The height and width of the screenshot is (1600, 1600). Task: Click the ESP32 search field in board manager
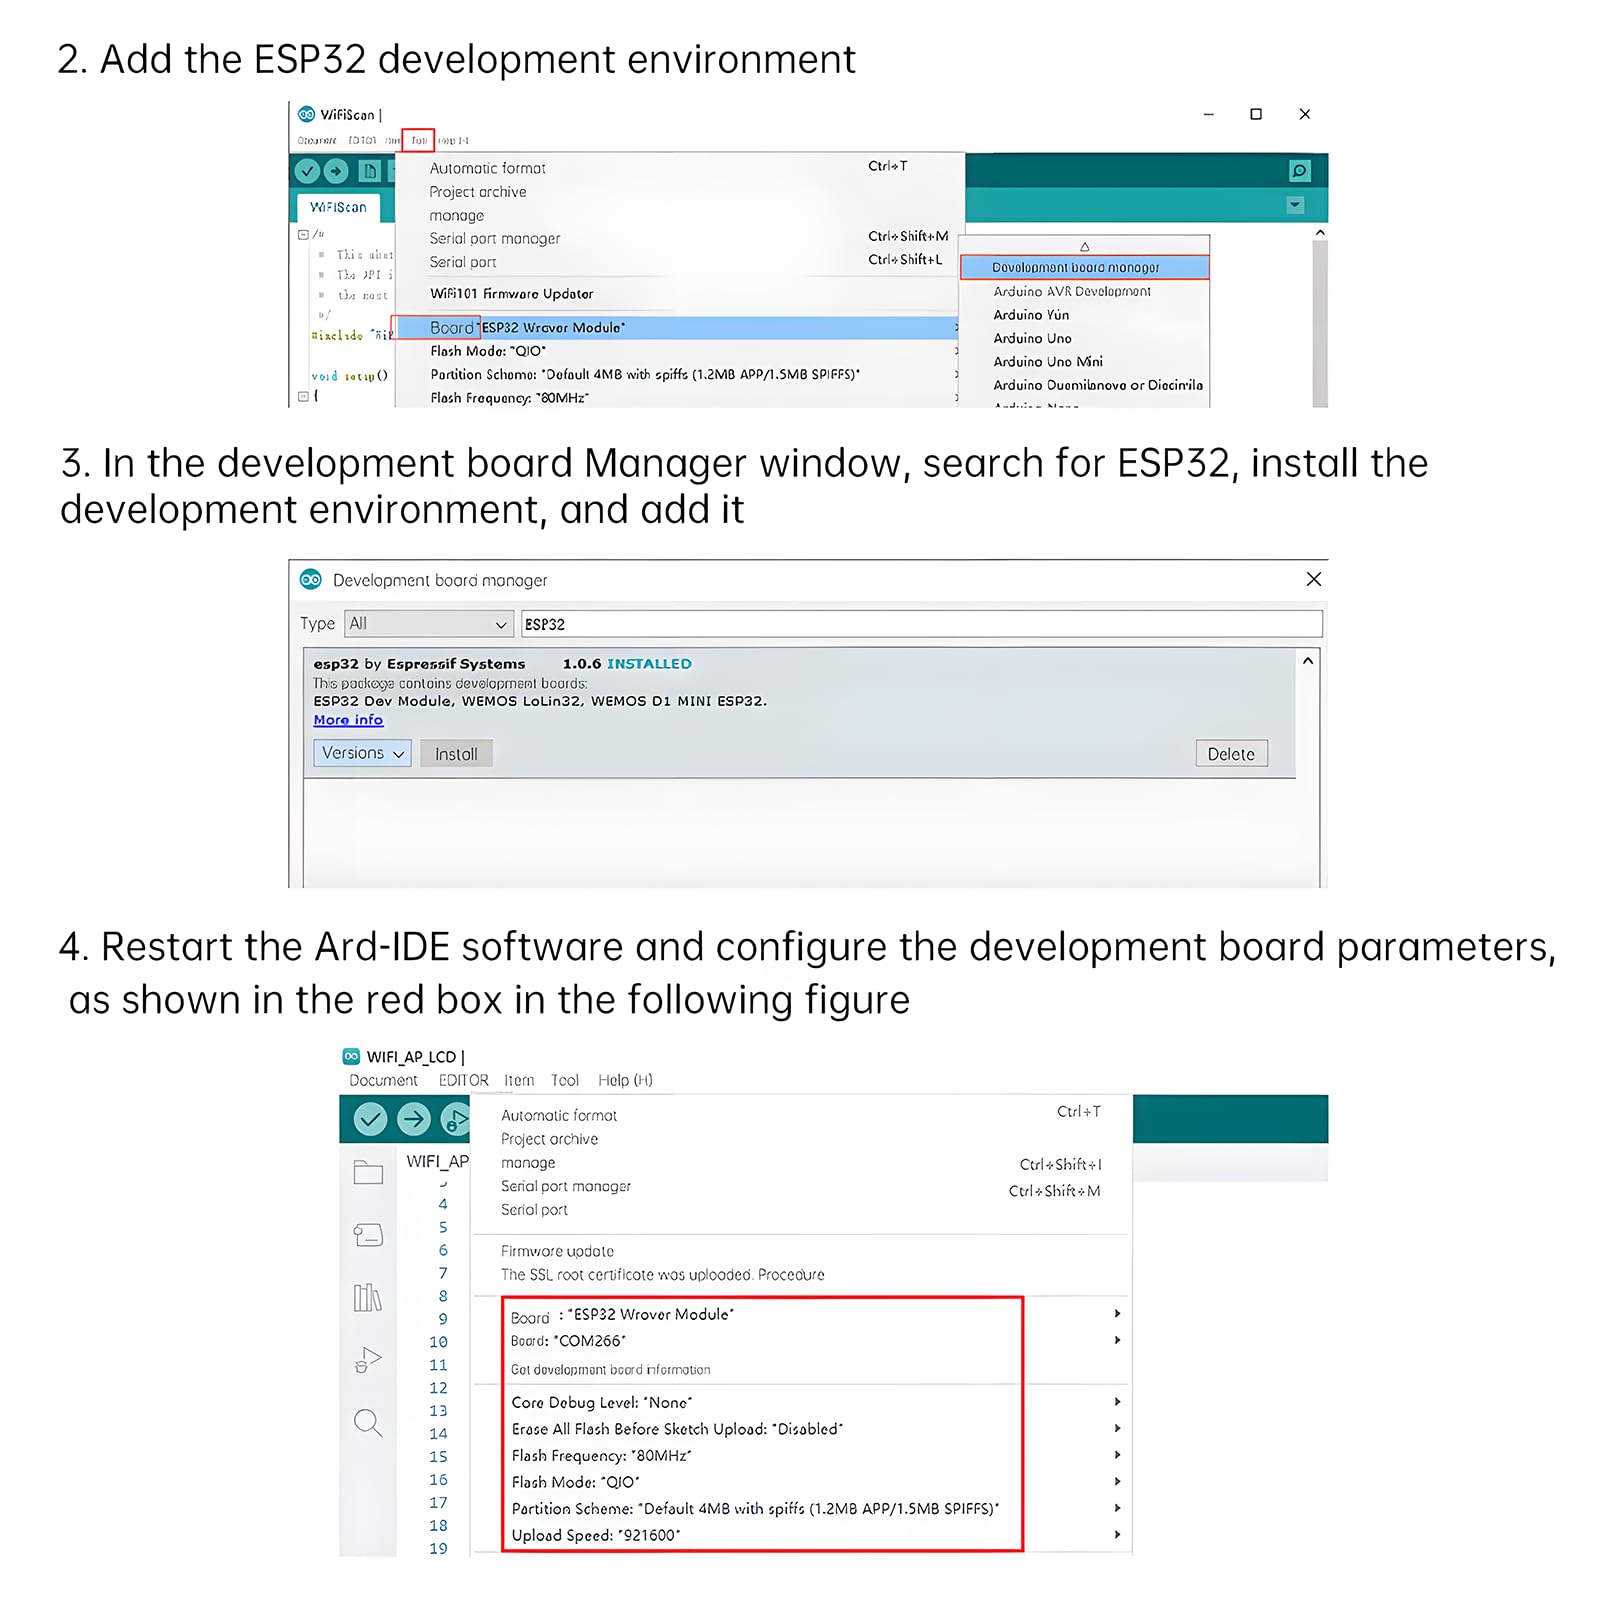click(921, 624)
